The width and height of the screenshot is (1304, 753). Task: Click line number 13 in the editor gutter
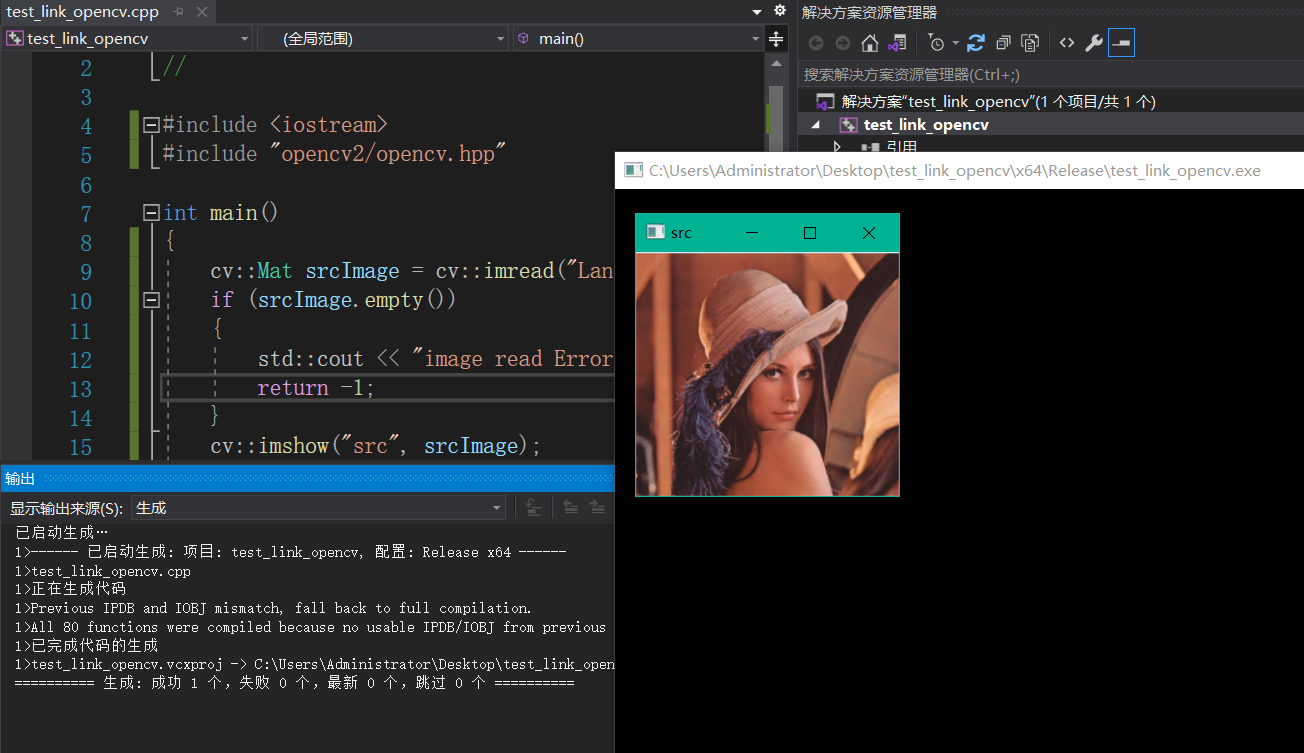(x=80, y=389)
